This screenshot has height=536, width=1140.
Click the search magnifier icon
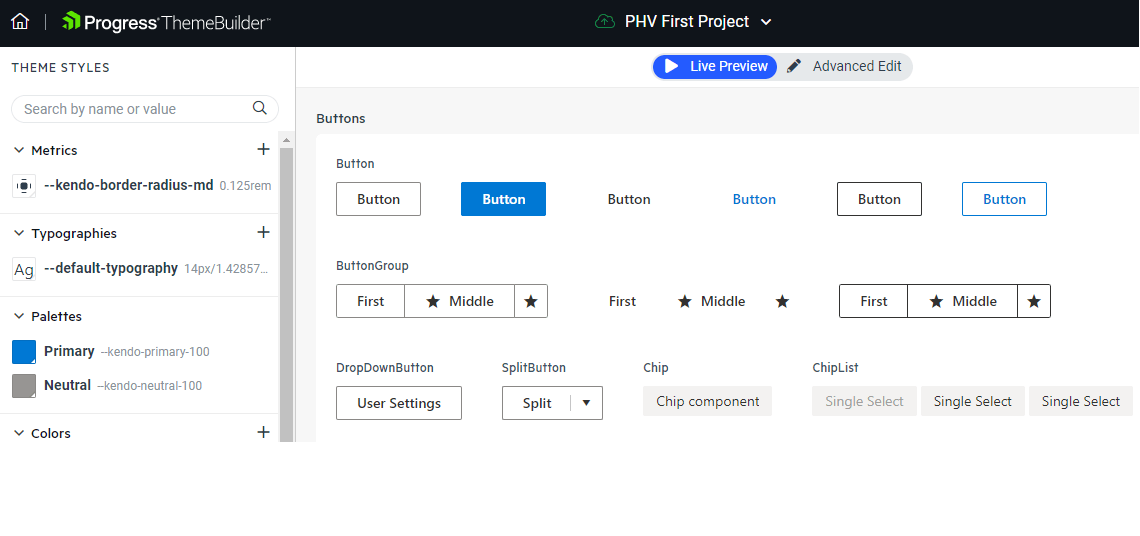(x=260, y=108)
